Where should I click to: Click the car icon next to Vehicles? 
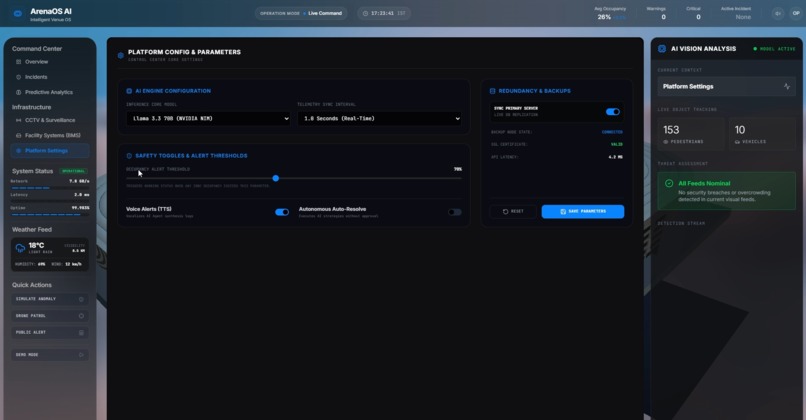tap(737, 142)
